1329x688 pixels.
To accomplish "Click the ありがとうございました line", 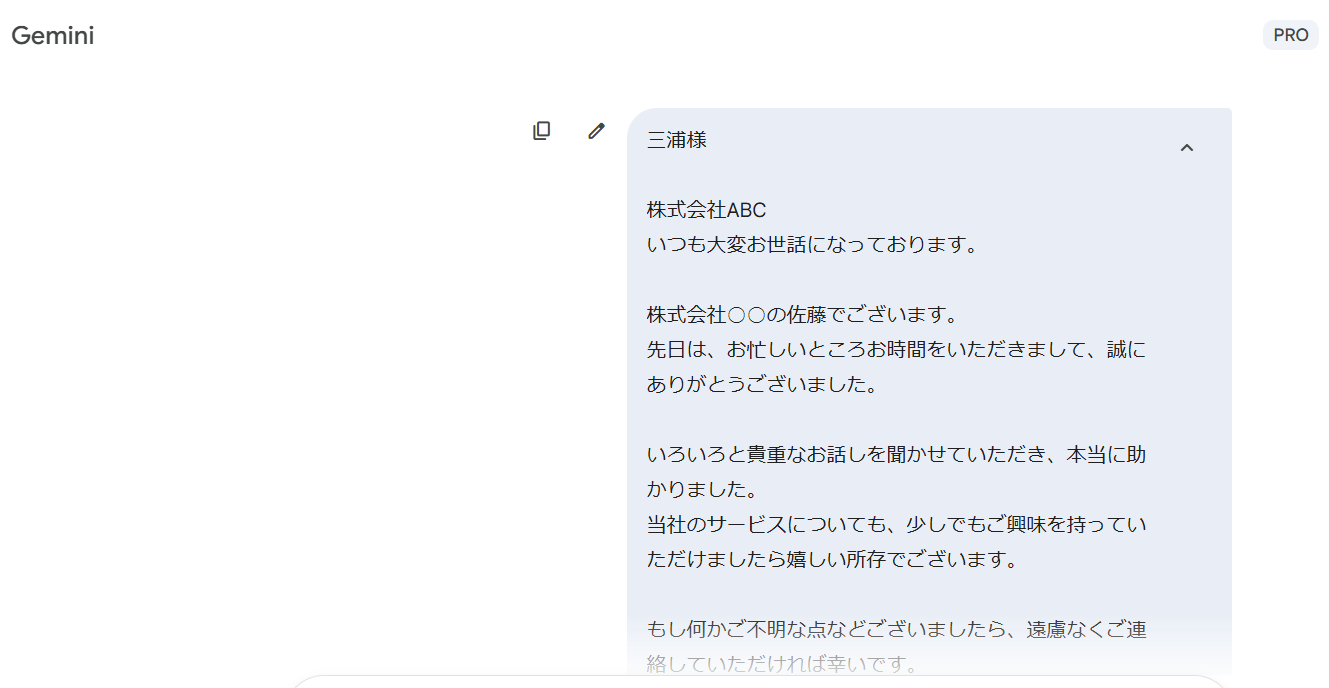I will [x=762, y=385].
